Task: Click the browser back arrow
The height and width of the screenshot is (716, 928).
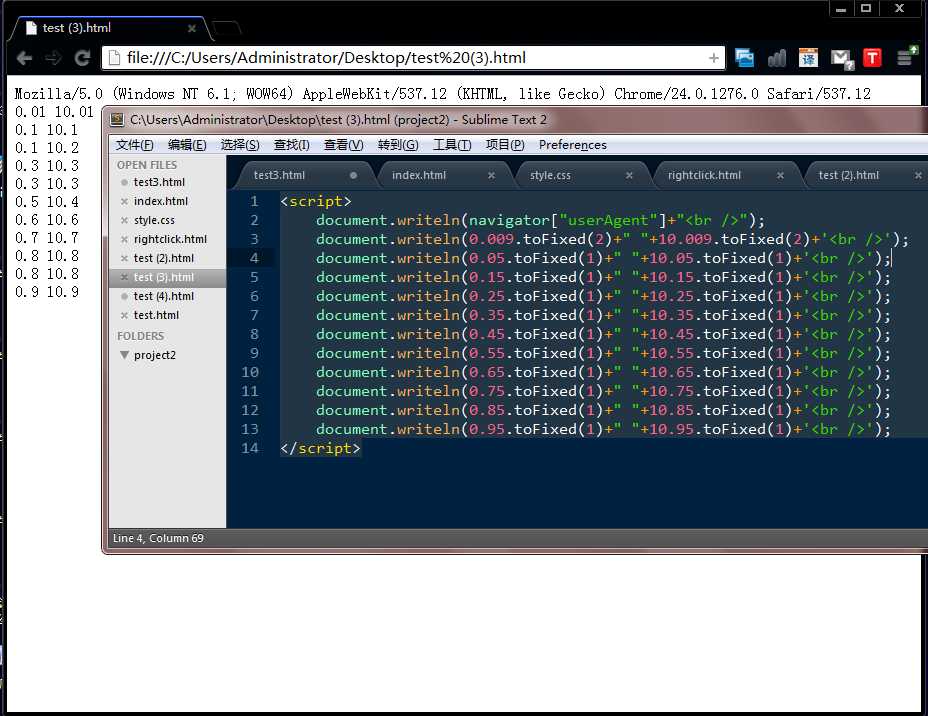Action: [24, 58]
